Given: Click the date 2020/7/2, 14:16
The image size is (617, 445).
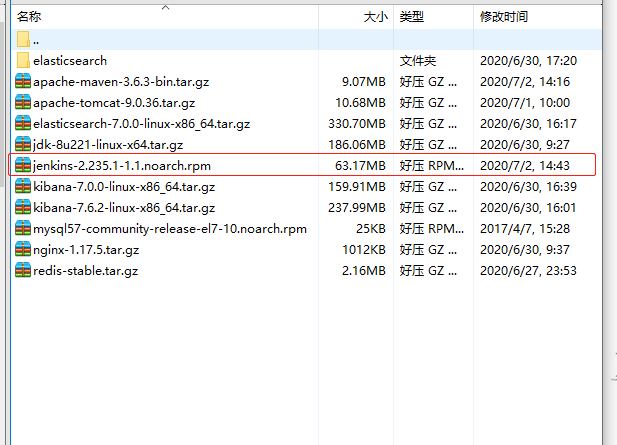Looking at the screenshot, I should click(x=525, y=82).
